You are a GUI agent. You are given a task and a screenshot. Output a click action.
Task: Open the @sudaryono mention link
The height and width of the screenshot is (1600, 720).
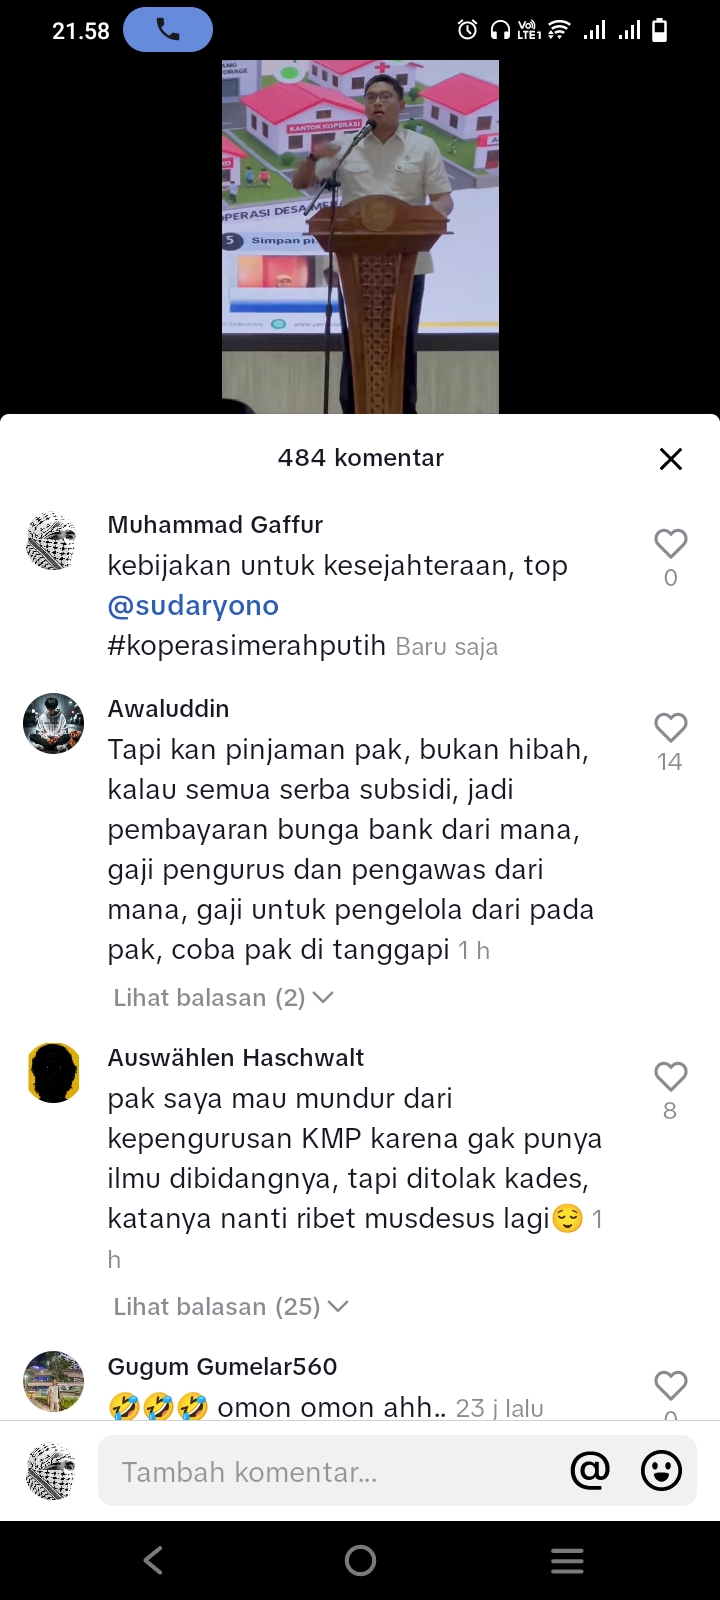tap(193, 606)
